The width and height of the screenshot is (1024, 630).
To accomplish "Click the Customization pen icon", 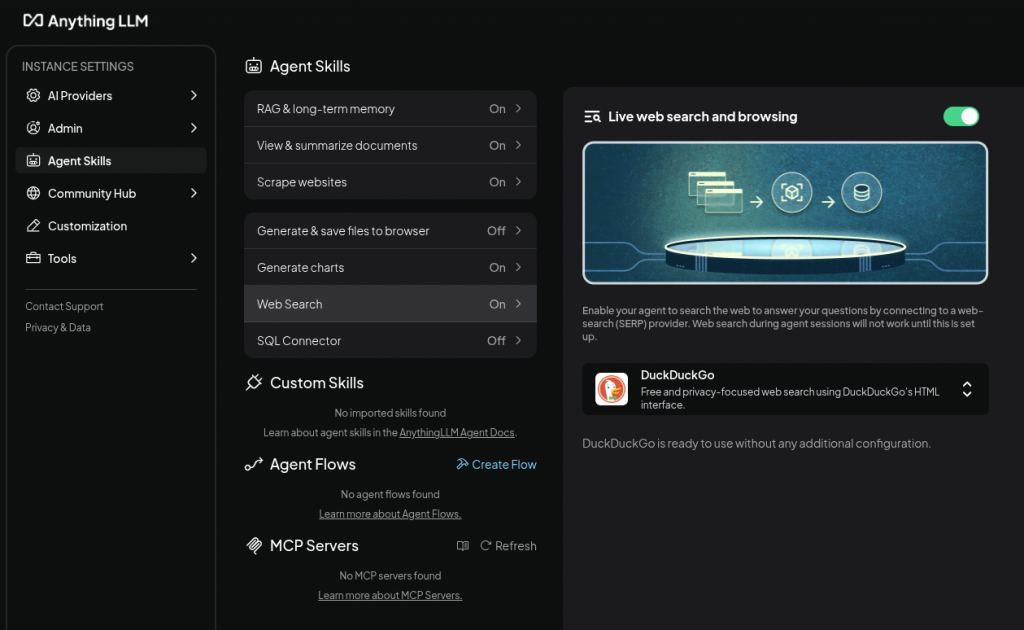I will pyautogui.click(x=34, y=226).
